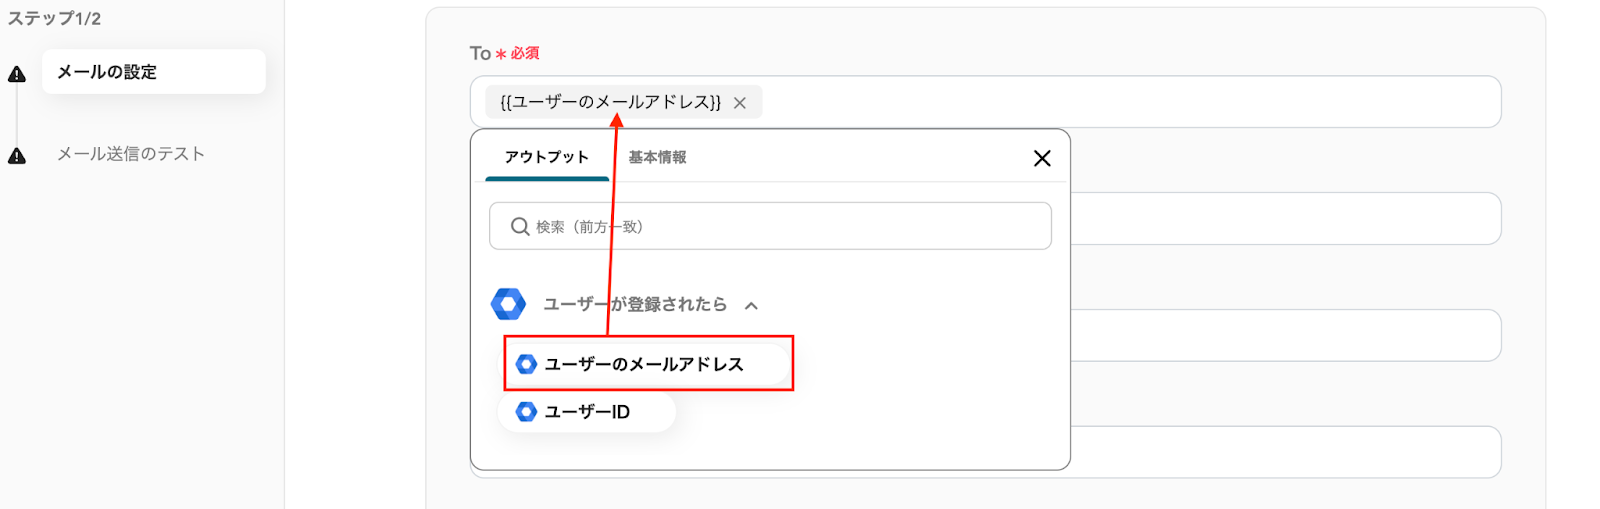This screenshot has height=509, width=1600.
Task: Select the {{ユーザーのメールアドレス}} tag chip
Action: [x=610, y=102]
